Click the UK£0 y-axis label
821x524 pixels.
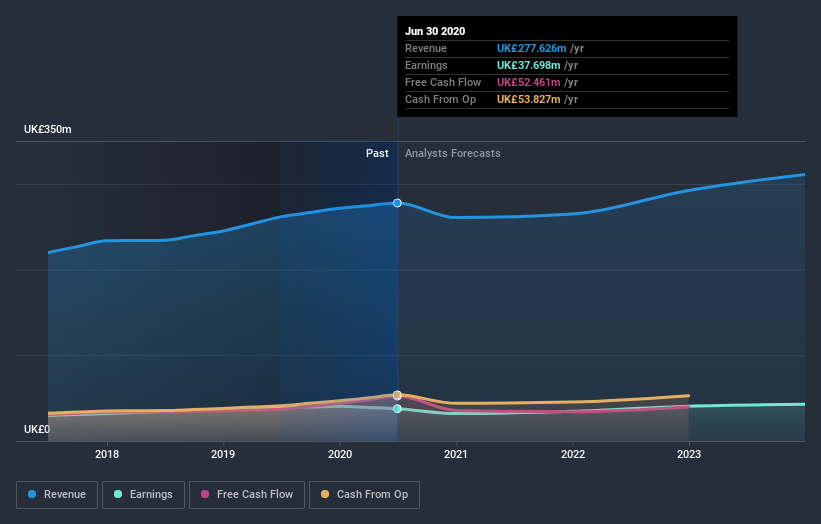(37, 429)
